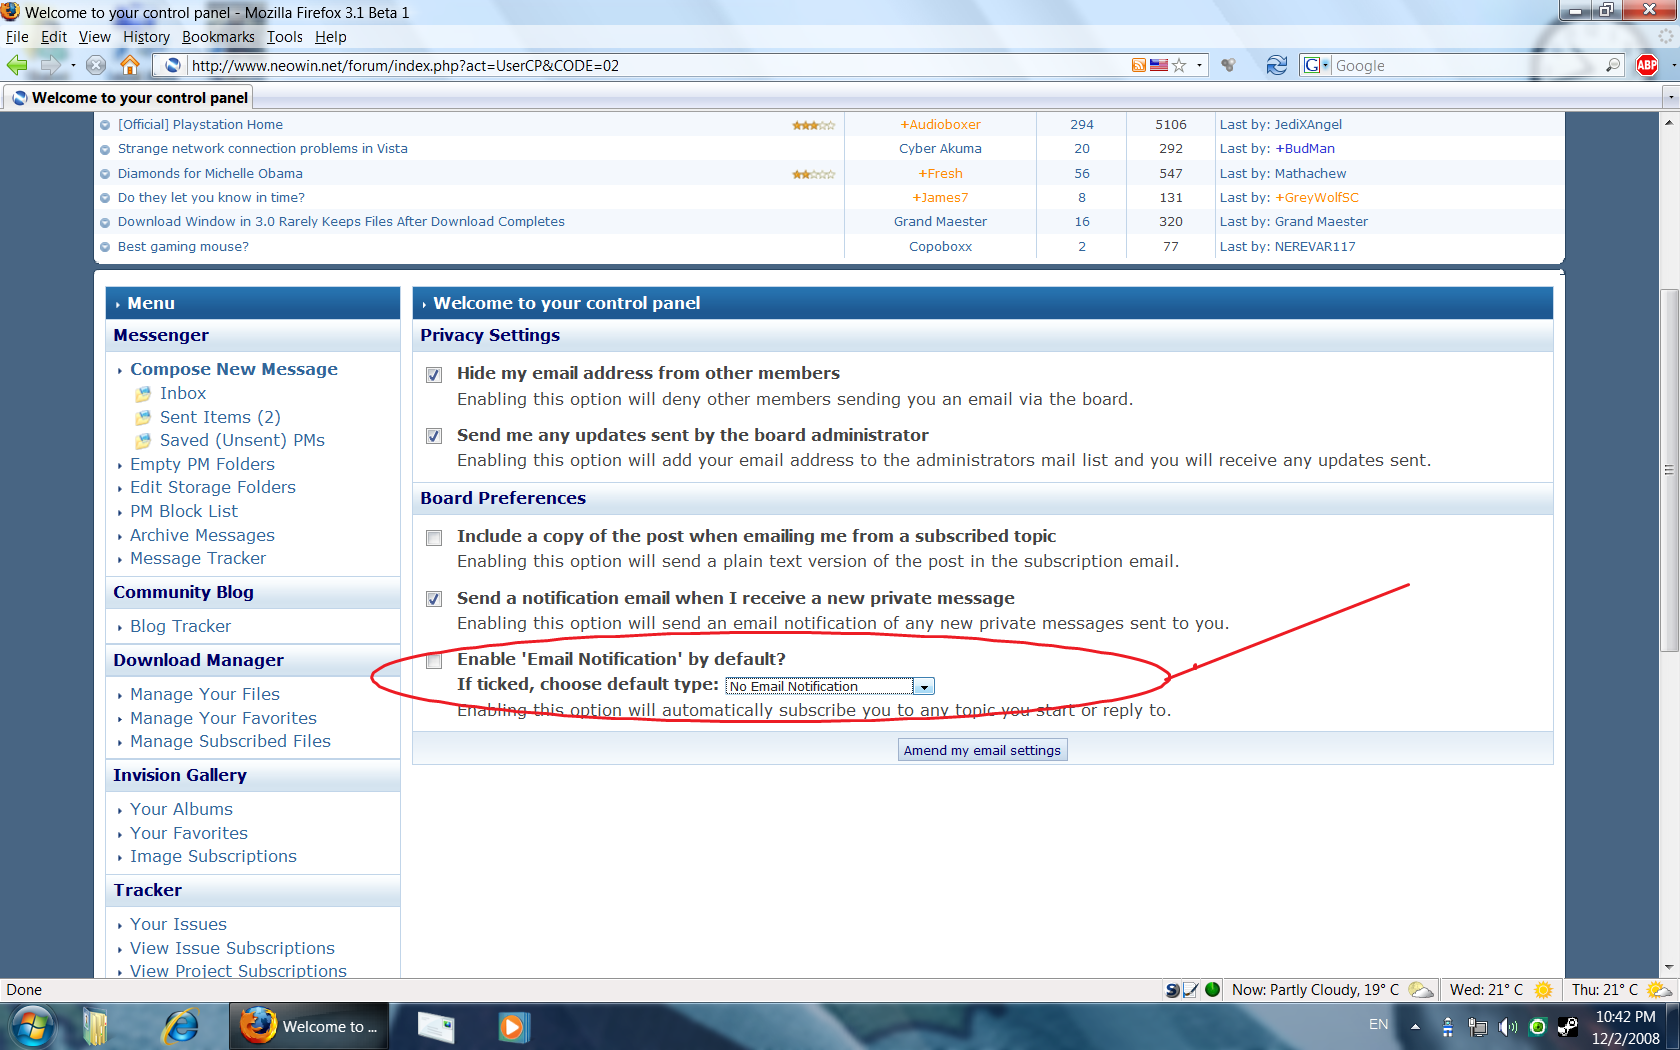1680x1050 pixels.
Task: Select the Welcome to your control panel tab
Action: [129, 98]
